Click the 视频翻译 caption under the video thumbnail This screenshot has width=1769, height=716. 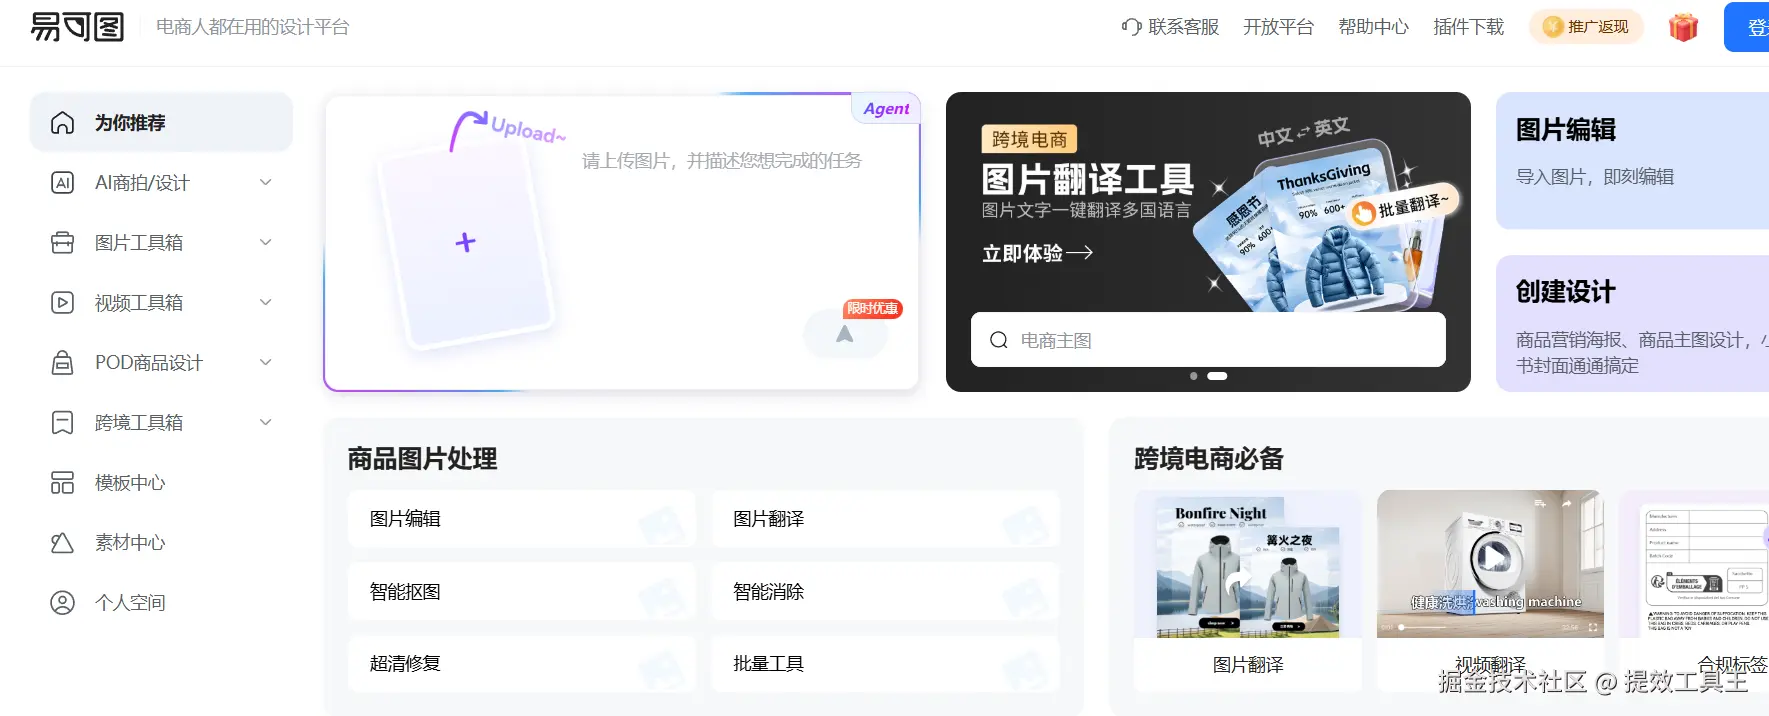click(1490, 665)
